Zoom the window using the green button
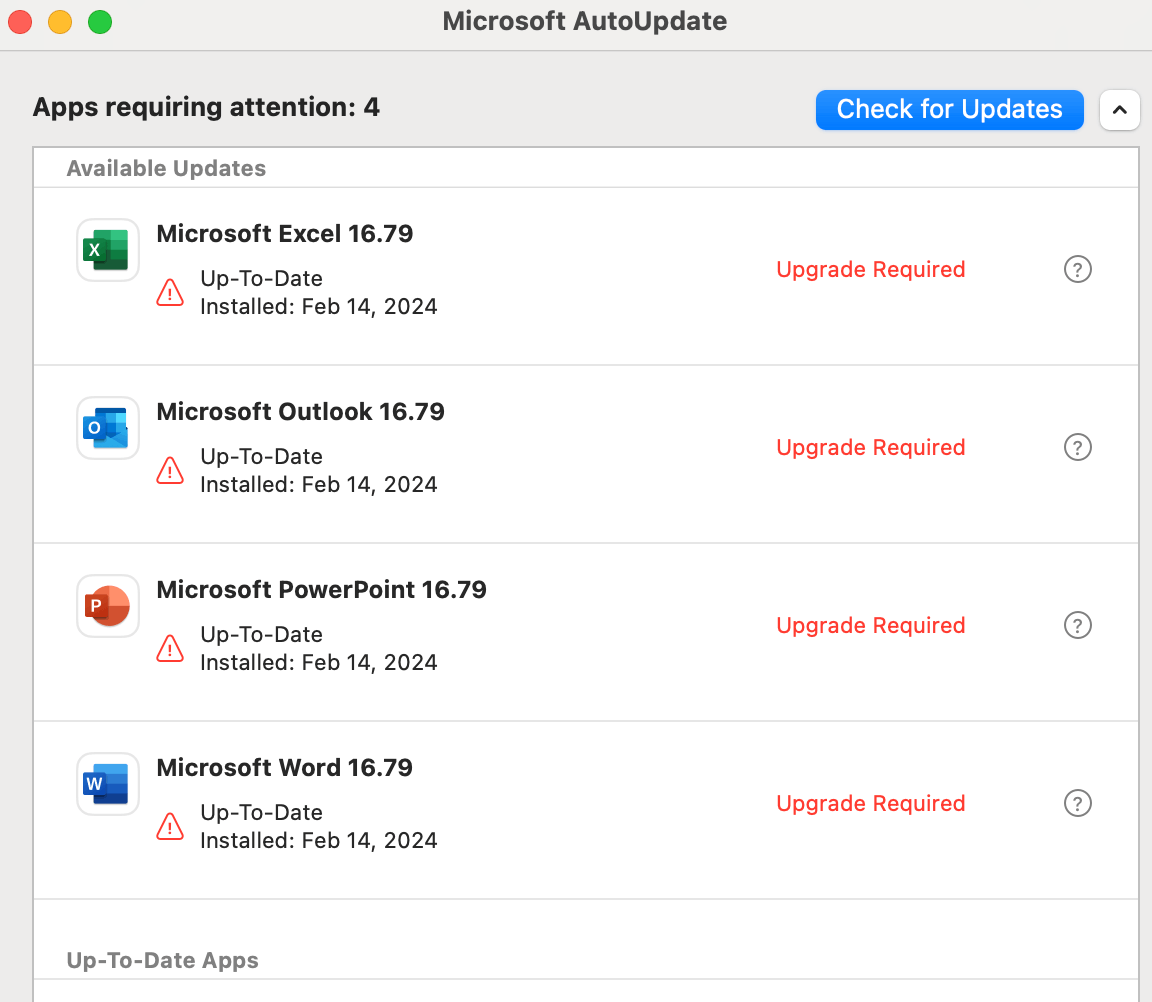The image size is (1152, 1002). [100, 21]
